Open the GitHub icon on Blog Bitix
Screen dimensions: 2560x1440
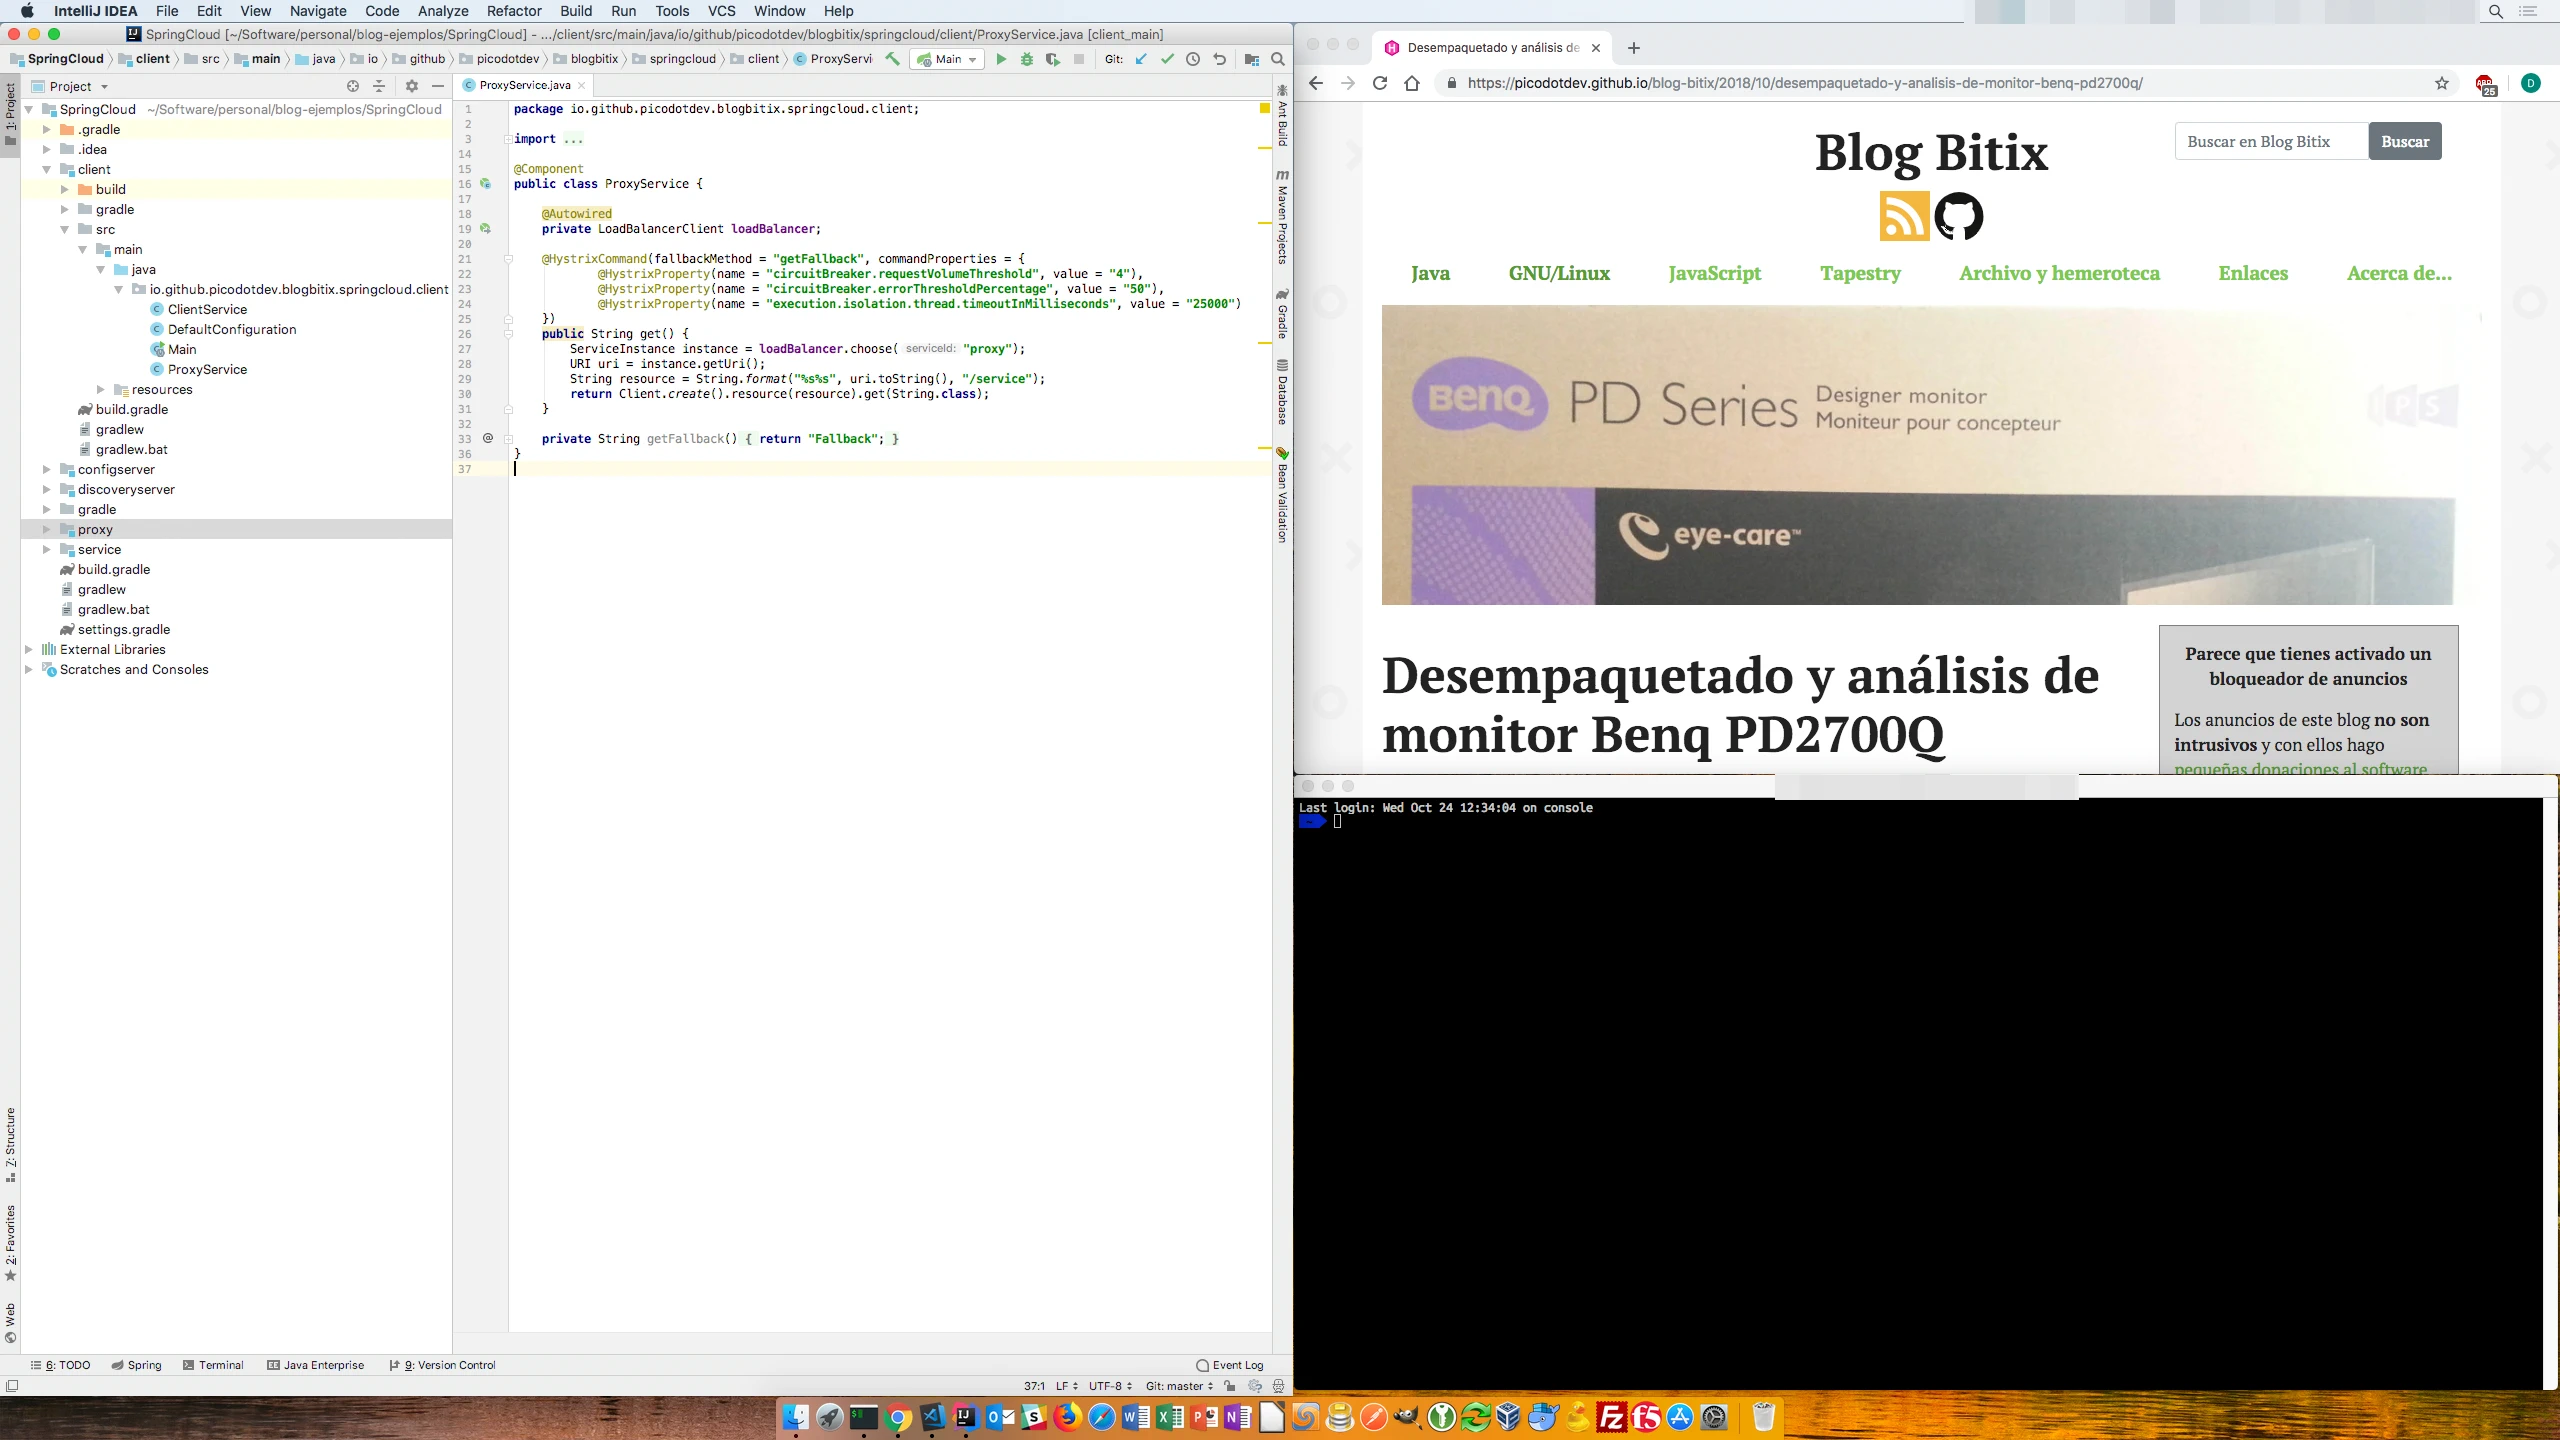1958,216
